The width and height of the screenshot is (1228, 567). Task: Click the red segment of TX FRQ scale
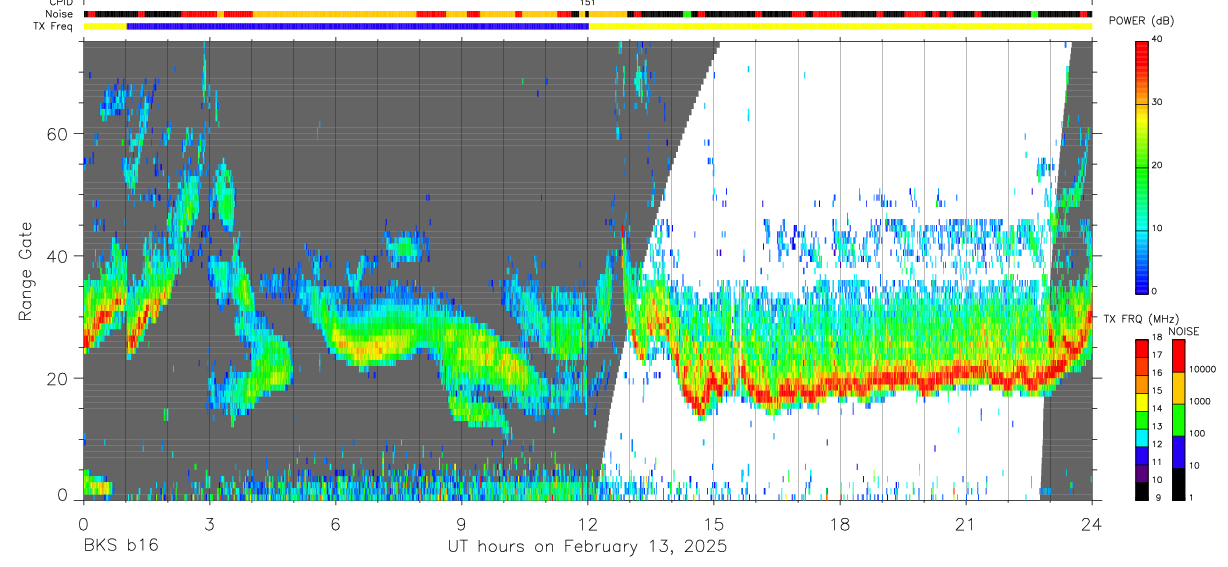click(x=1142, y=349)
